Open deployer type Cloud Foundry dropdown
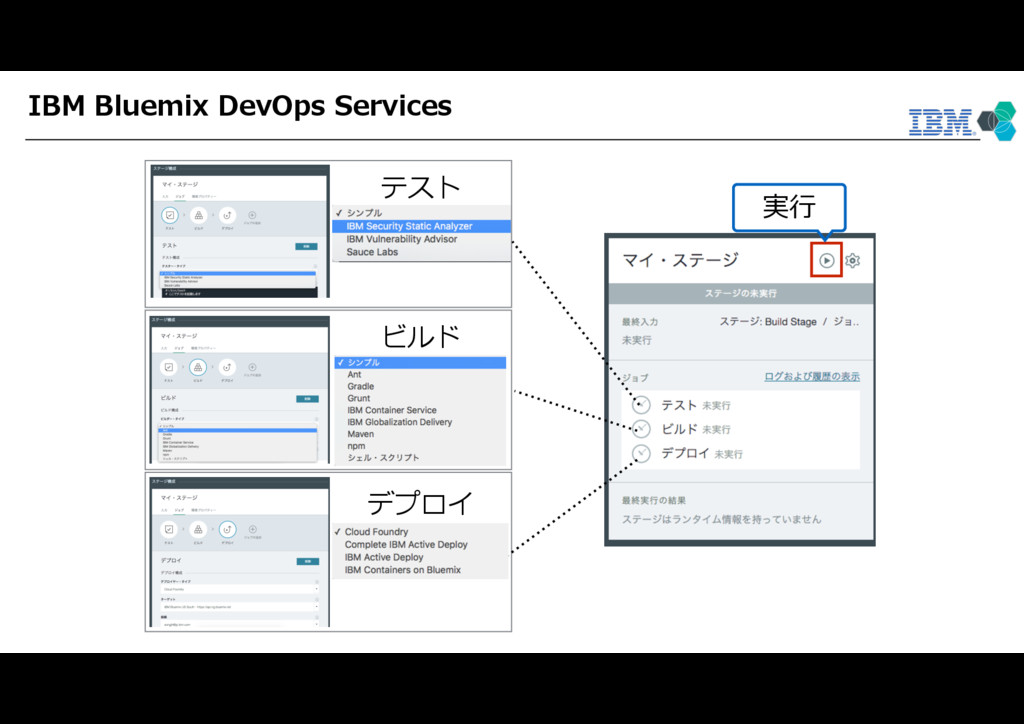The width and height of the screenshot is (1024, 724). tap(239, 589)
